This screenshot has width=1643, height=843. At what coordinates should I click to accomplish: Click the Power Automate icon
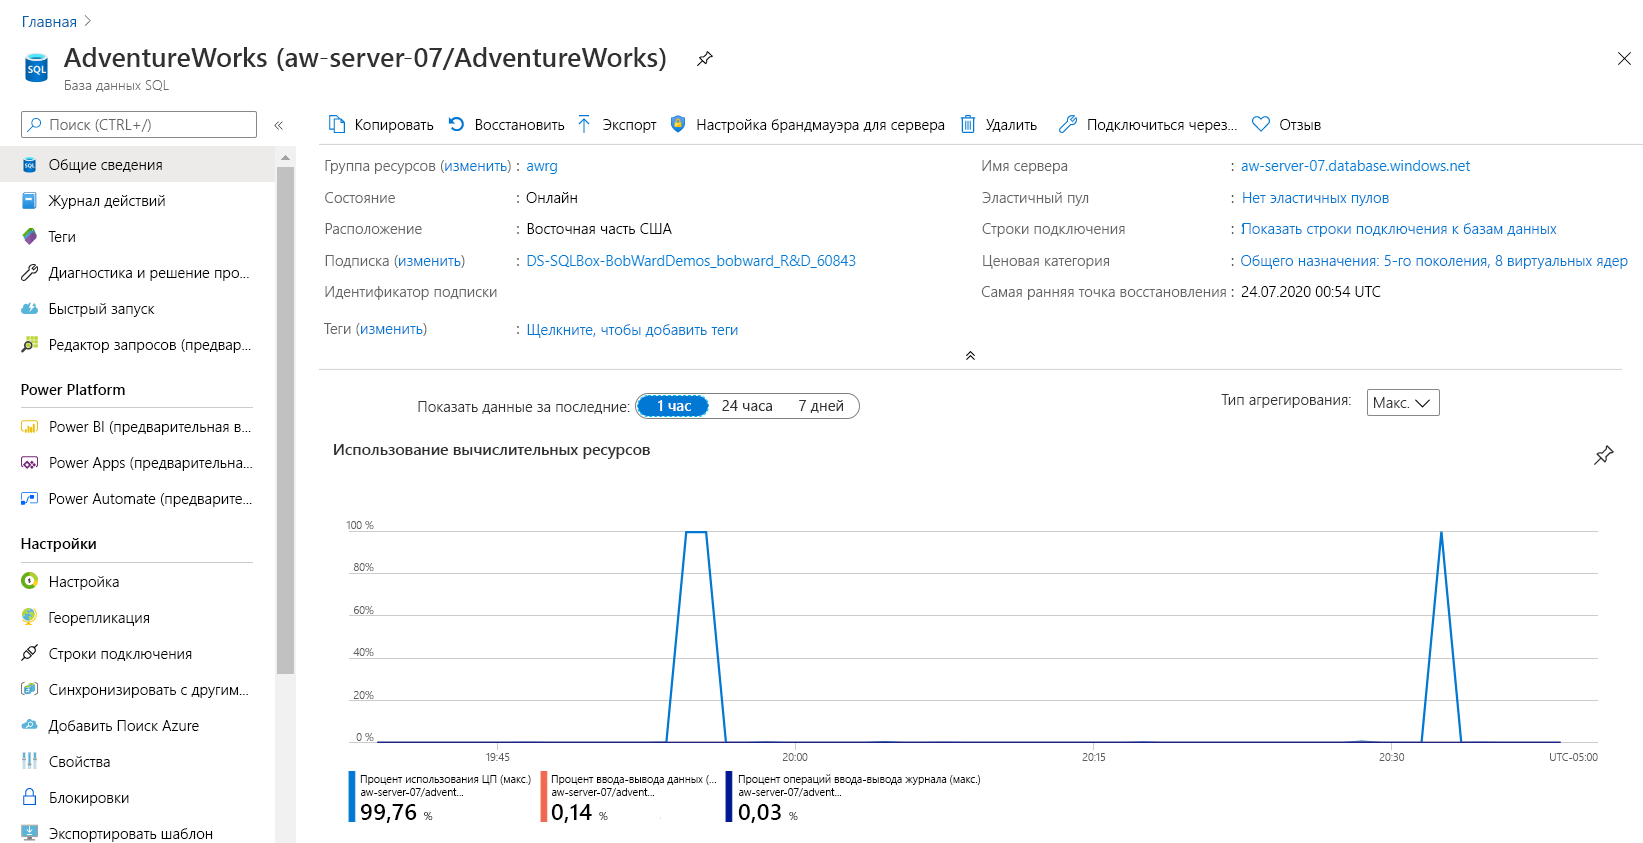[29, 499]
